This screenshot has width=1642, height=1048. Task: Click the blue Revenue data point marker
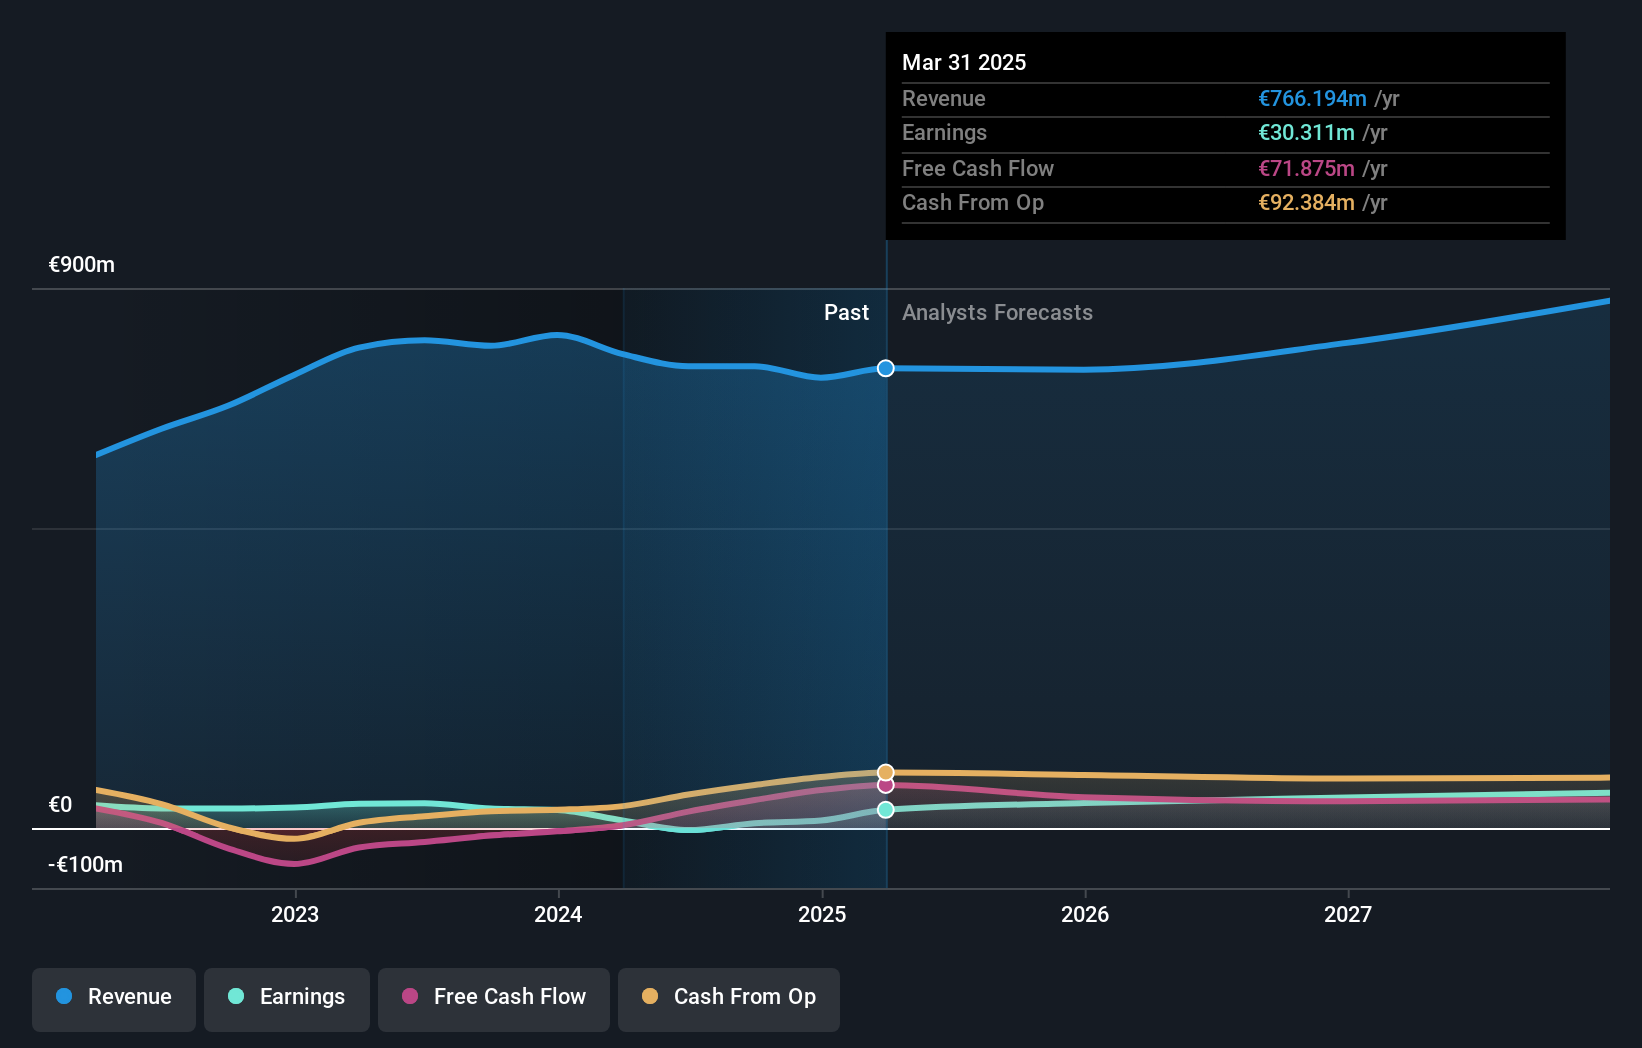(x=886, y=368)
